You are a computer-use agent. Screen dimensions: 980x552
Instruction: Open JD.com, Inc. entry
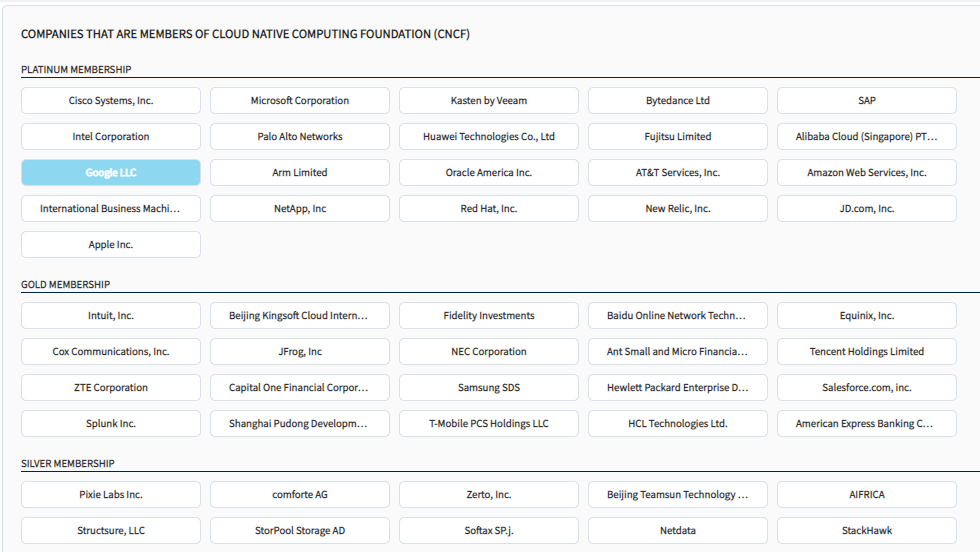point(867,209)
